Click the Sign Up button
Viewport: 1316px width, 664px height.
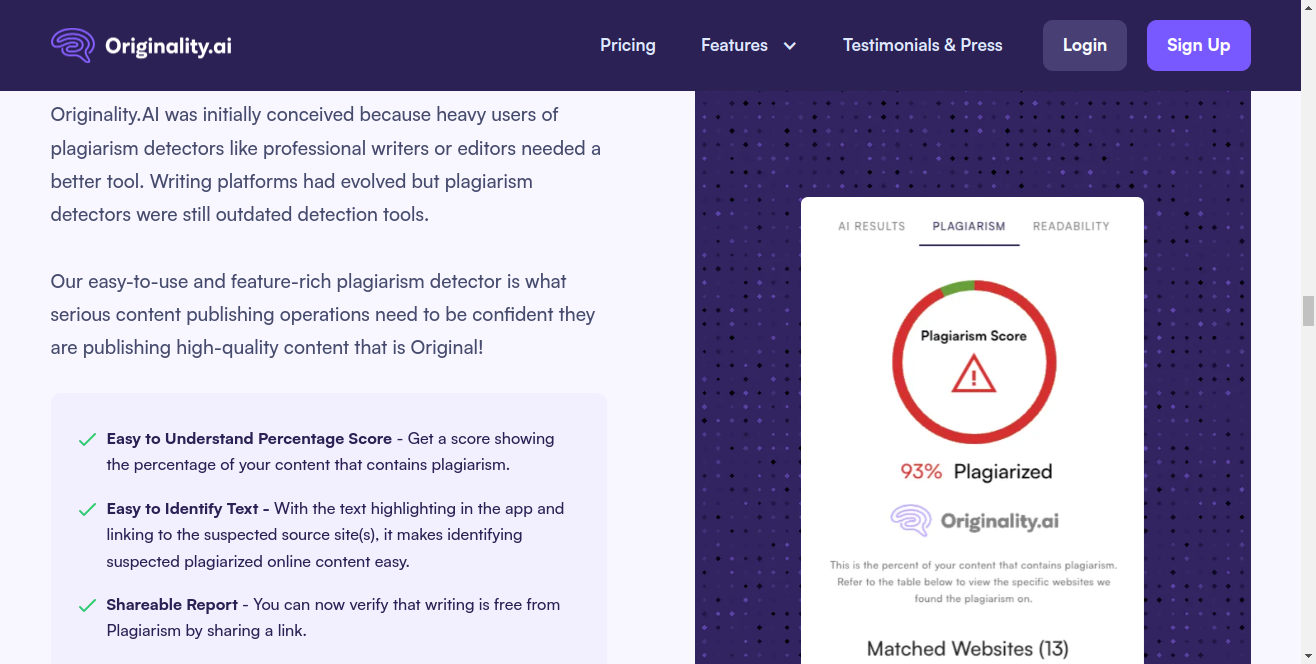(1198, 45)
